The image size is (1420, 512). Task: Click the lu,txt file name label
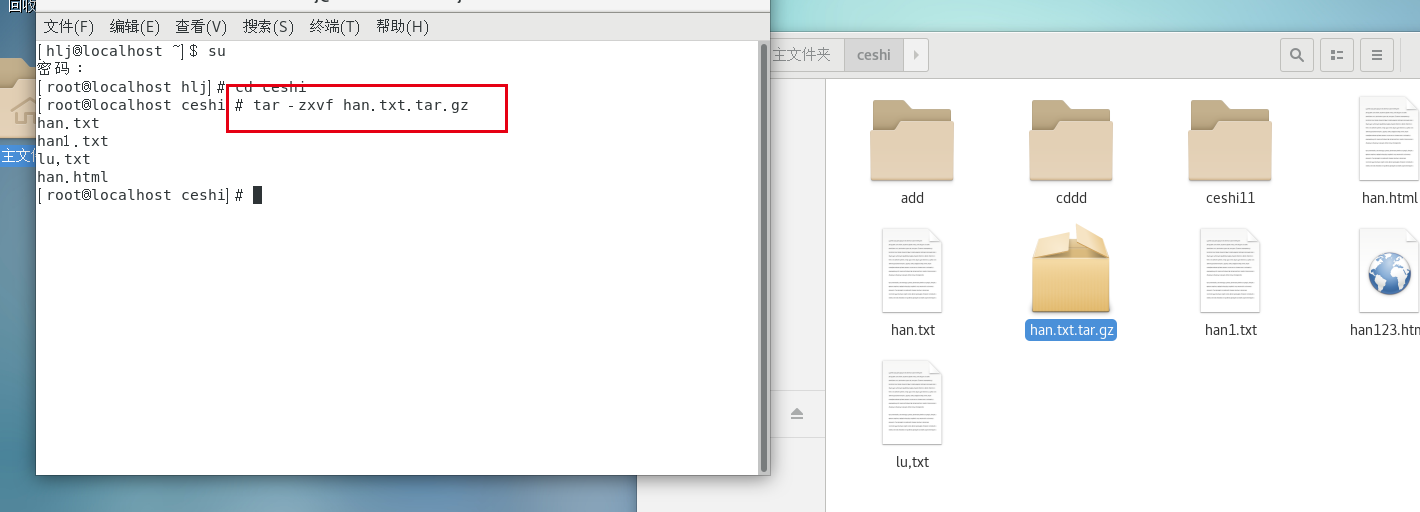(912, 462)
